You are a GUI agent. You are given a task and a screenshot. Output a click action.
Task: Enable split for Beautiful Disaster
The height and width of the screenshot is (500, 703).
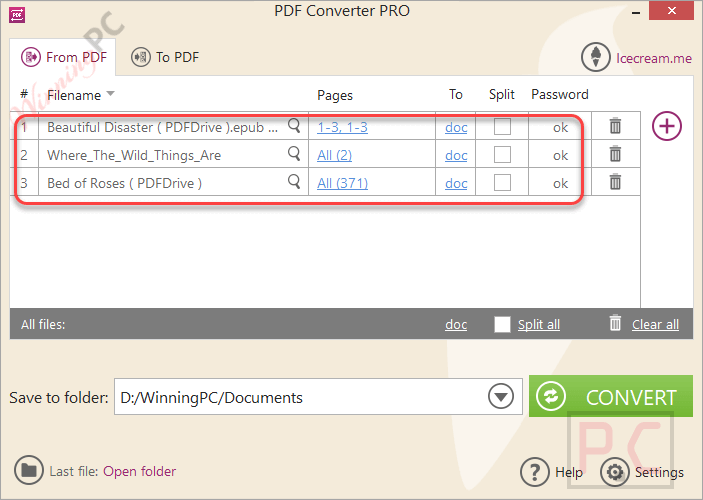coord(502,126)
